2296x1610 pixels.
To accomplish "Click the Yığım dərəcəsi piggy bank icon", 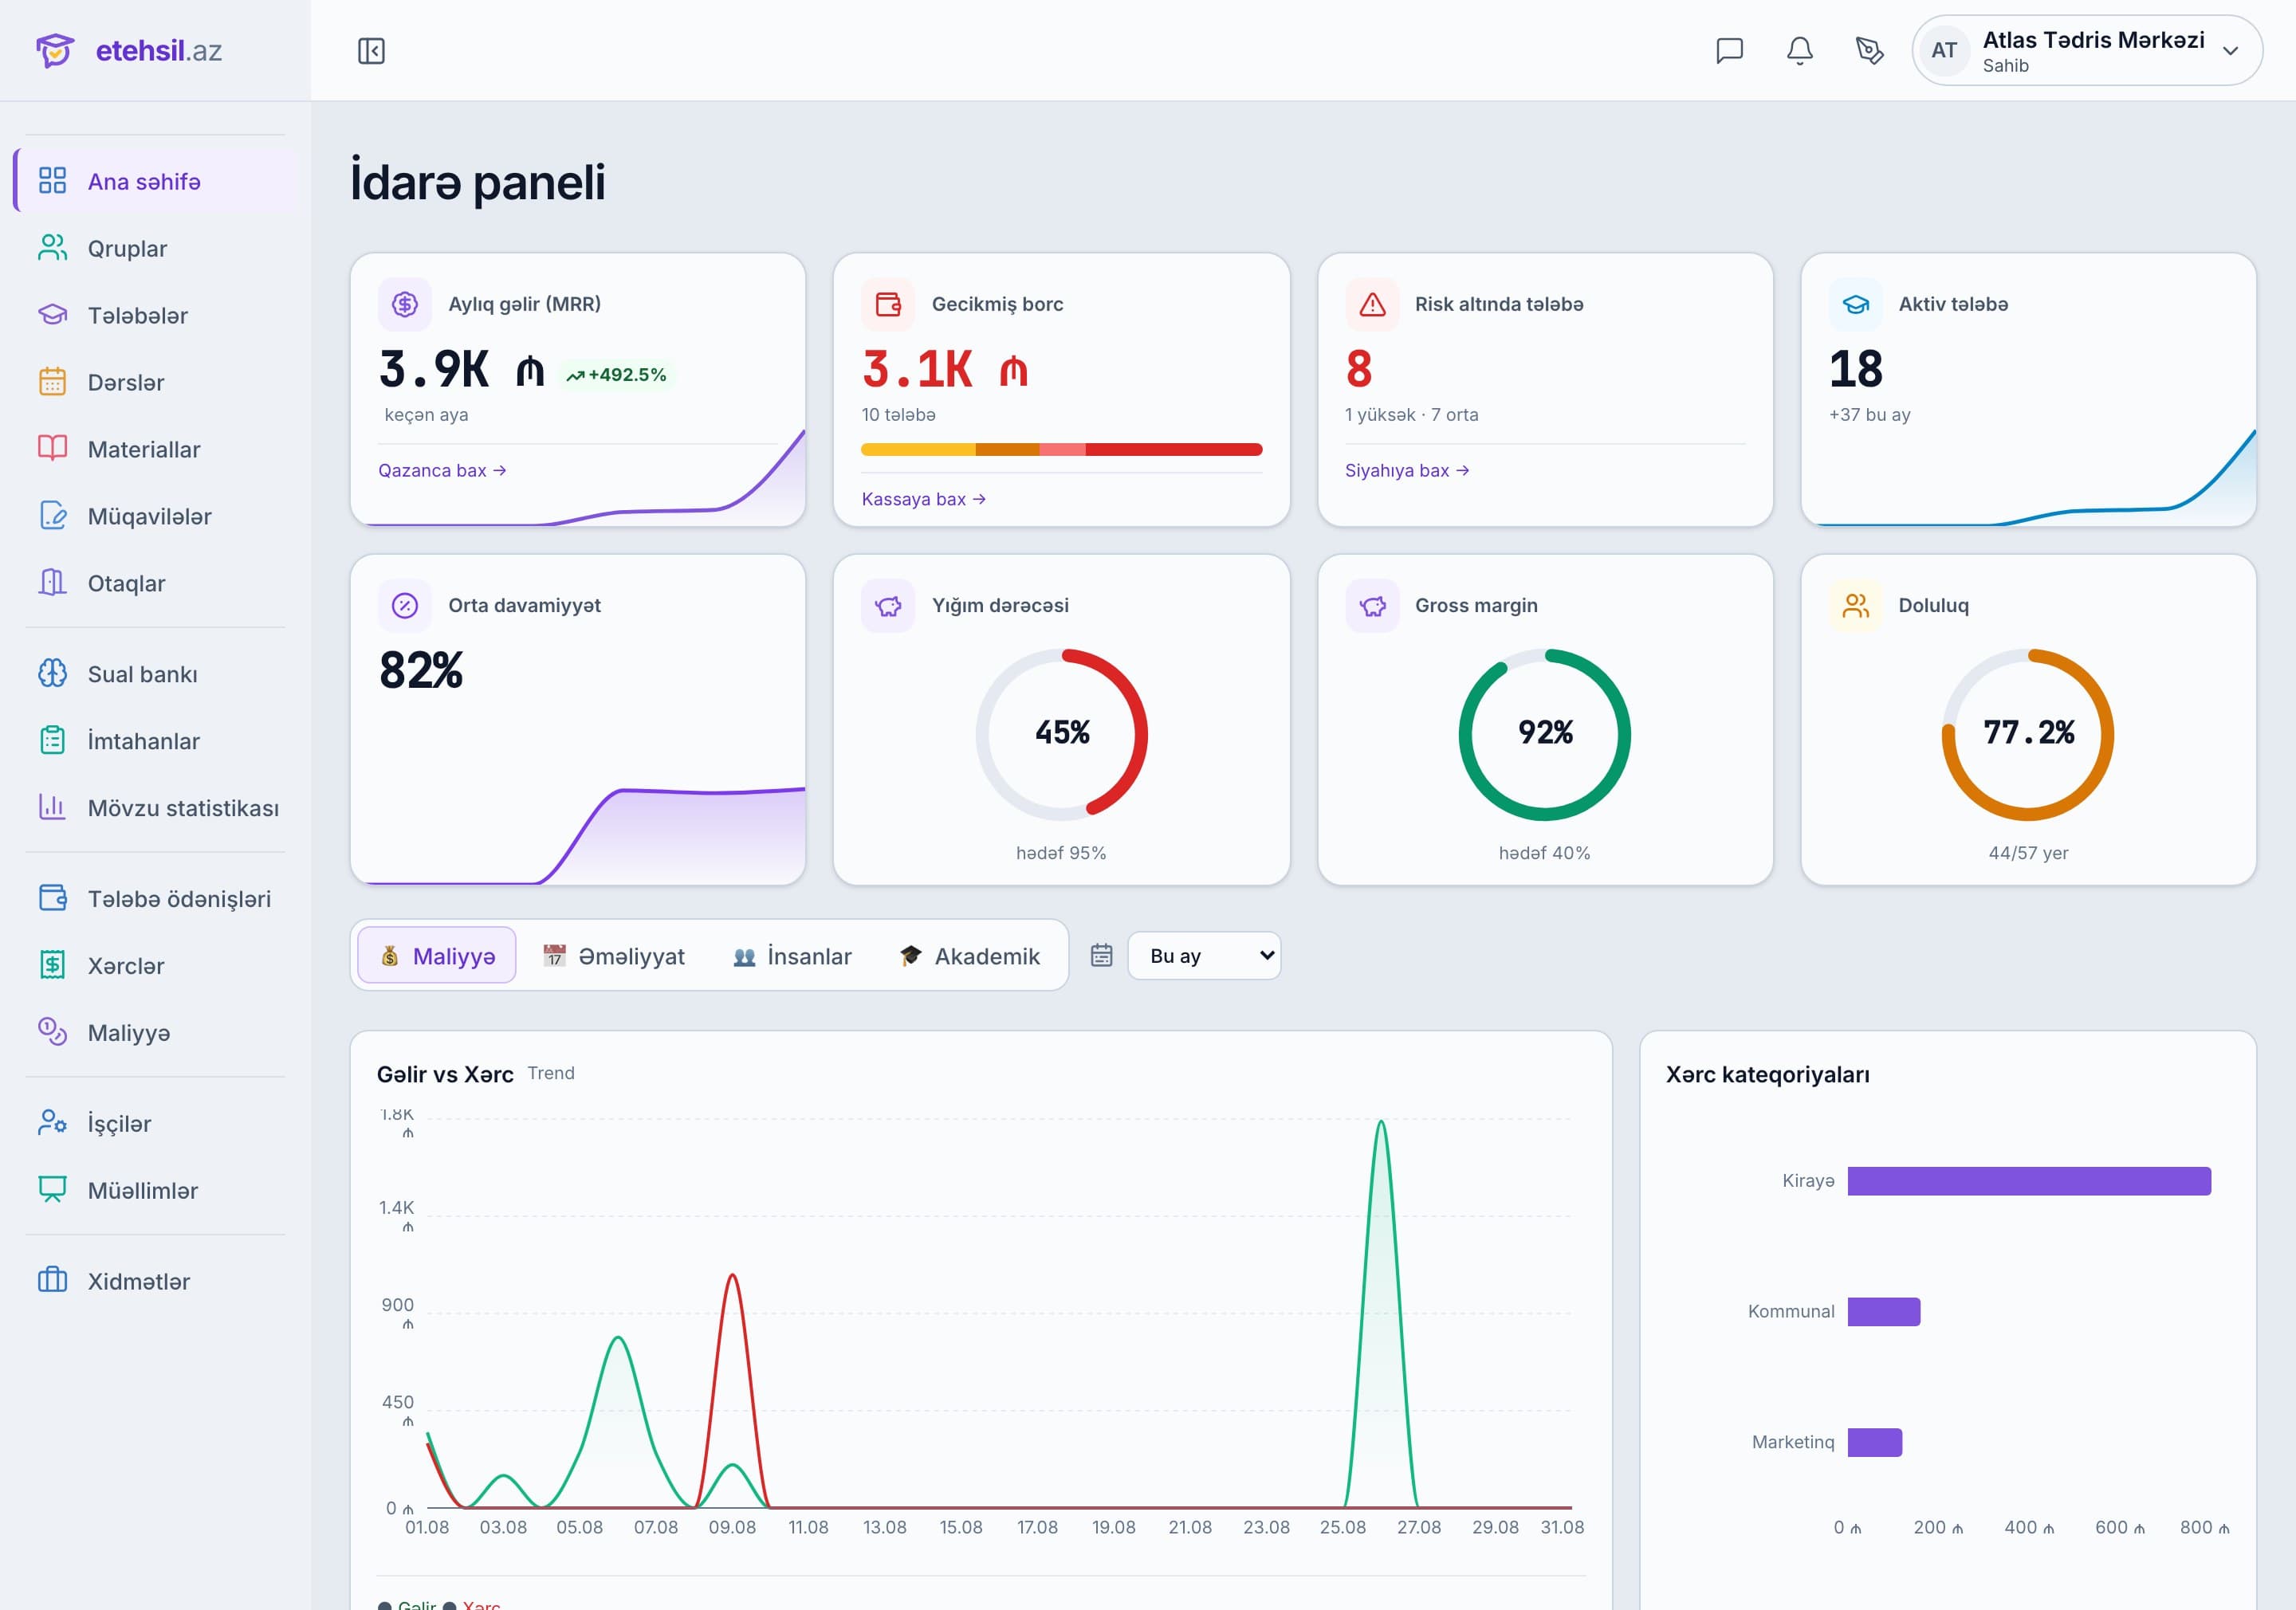I will 888,605.
